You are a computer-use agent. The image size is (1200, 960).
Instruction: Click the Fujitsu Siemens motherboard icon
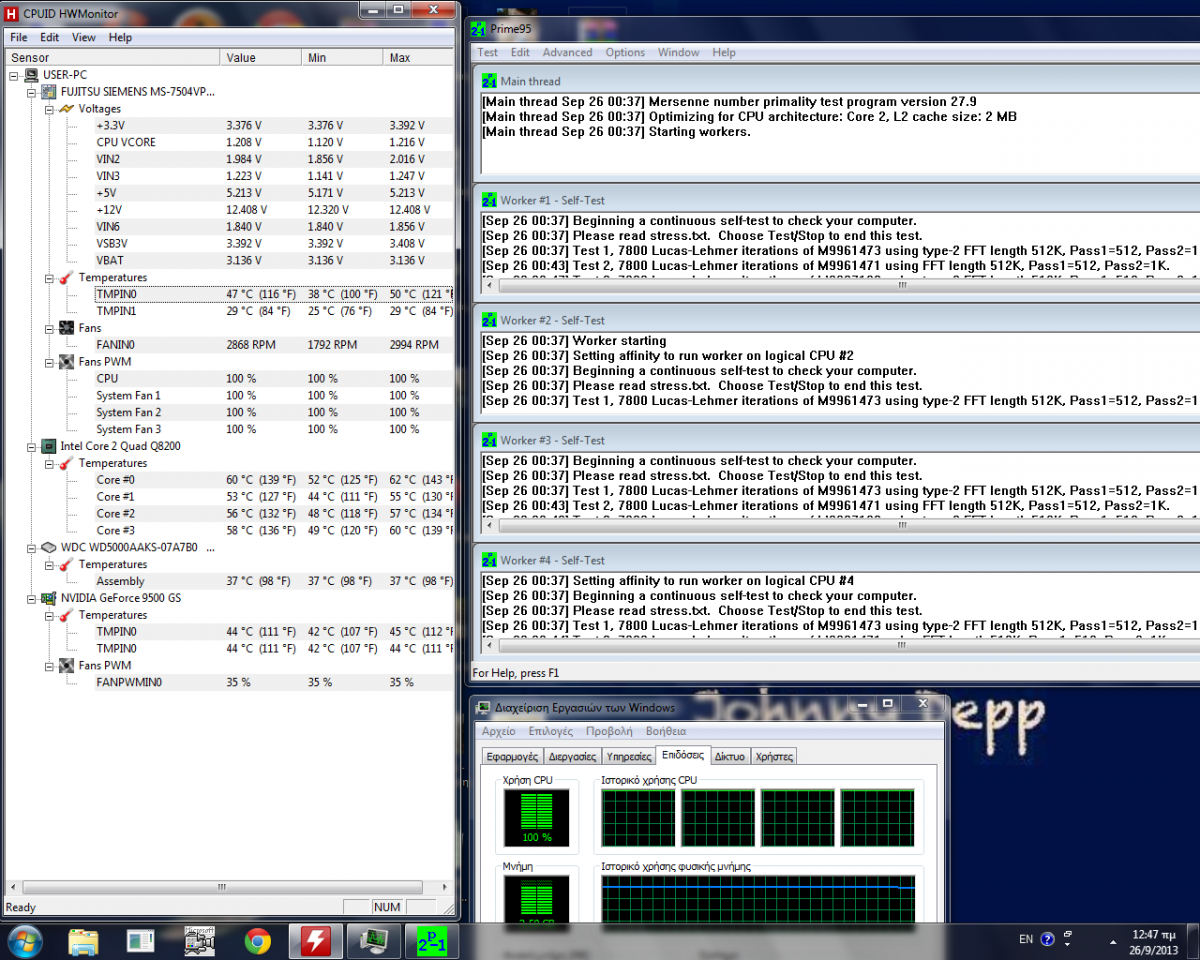[48, 92]
